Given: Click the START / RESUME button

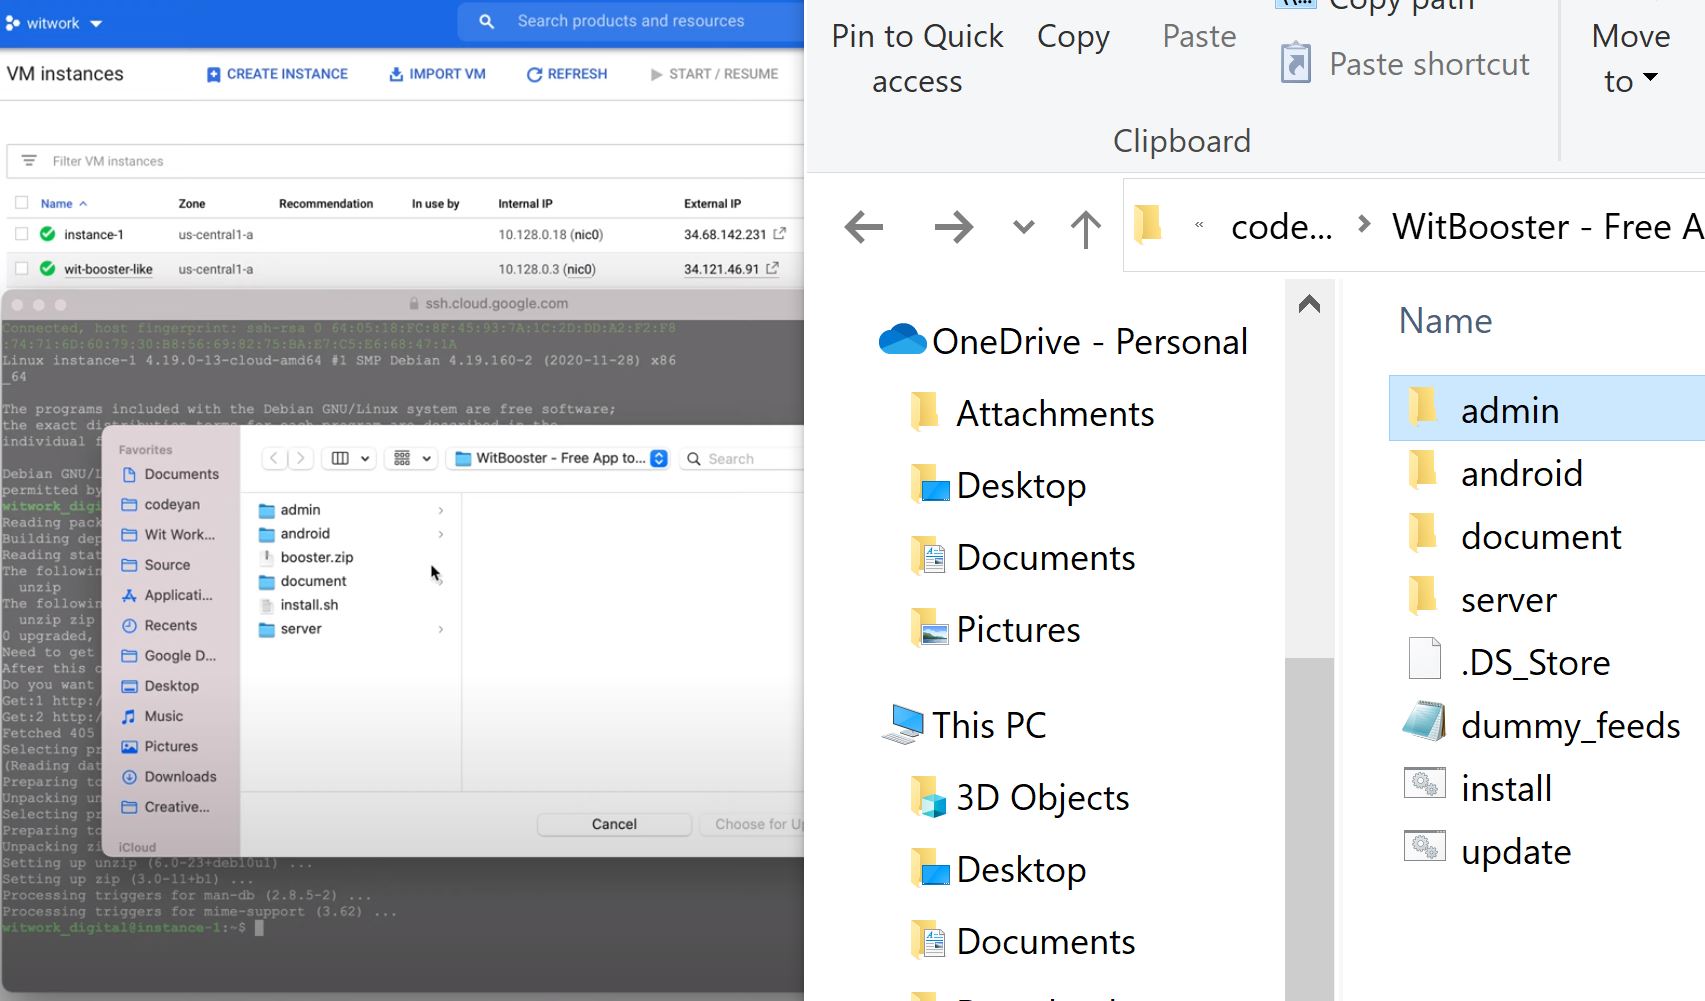Looking at the screenshot, I should click(x=714, y=74).
